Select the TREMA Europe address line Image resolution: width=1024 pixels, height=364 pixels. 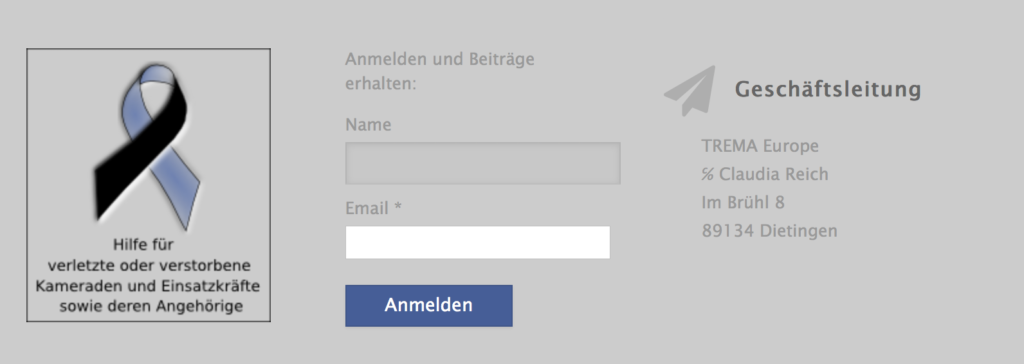coord(760,146)
